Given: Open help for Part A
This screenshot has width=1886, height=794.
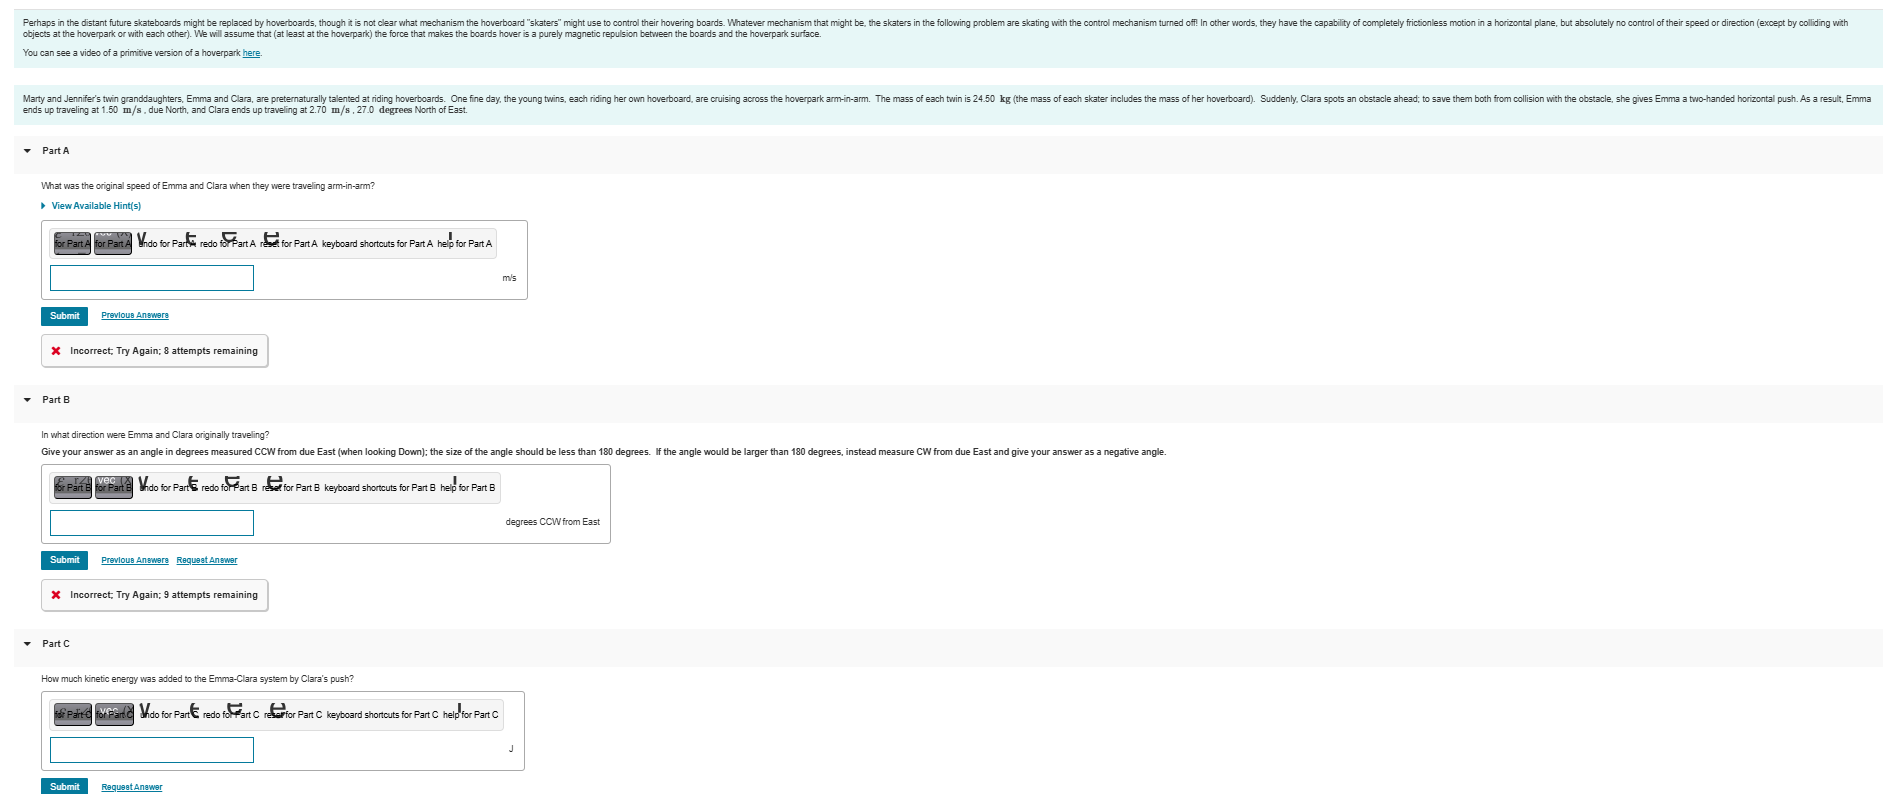Looking at the screenshot, I should (x=464, y=243).
